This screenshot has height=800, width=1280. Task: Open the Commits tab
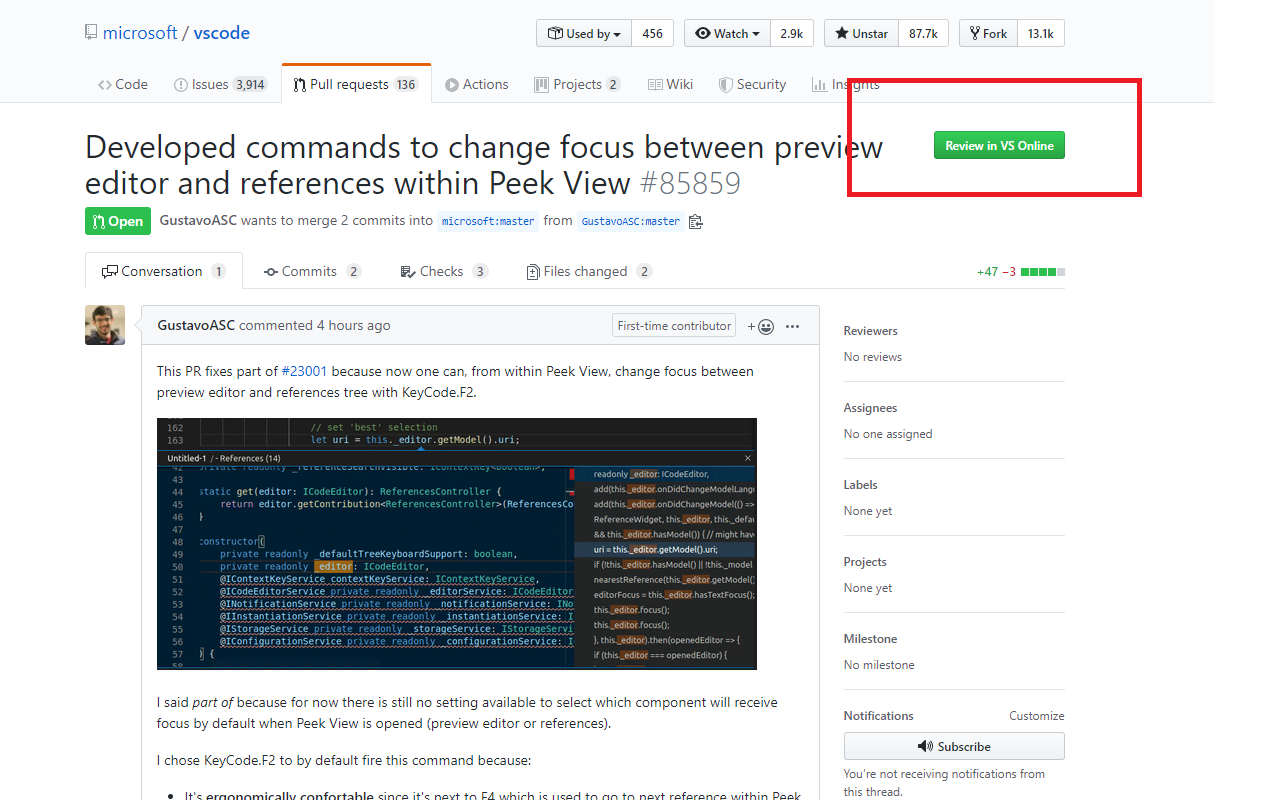(x=310, y=271)
